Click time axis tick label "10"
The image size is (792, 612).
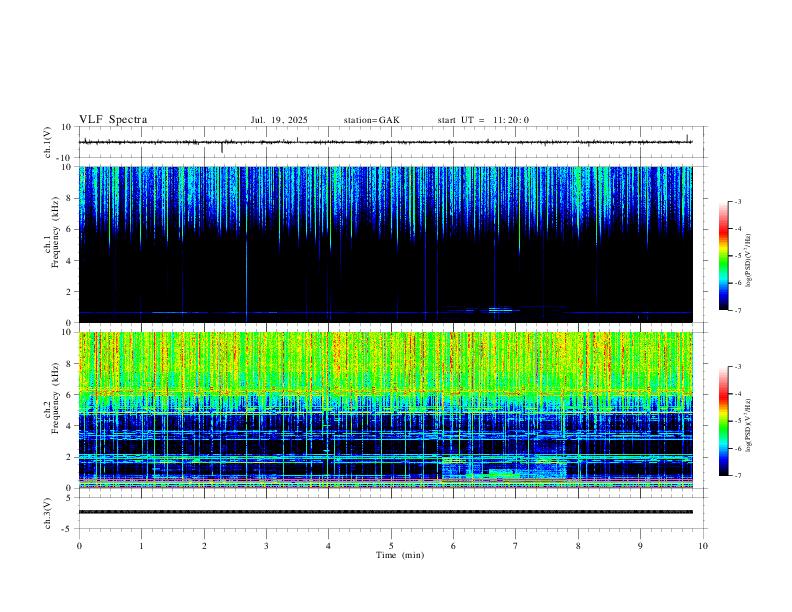pos(703,546)
